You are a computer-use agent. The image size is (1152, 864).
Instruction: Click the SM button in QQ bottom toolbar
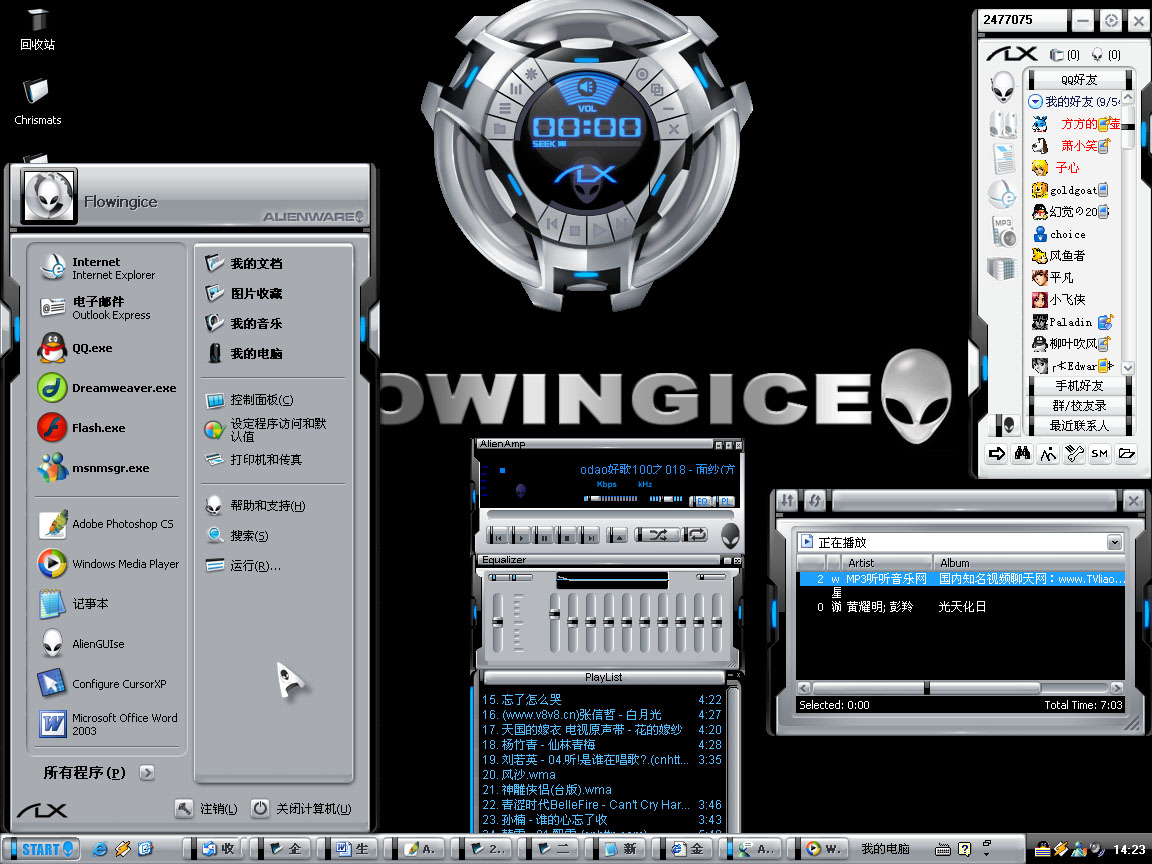coord(1100,453)
